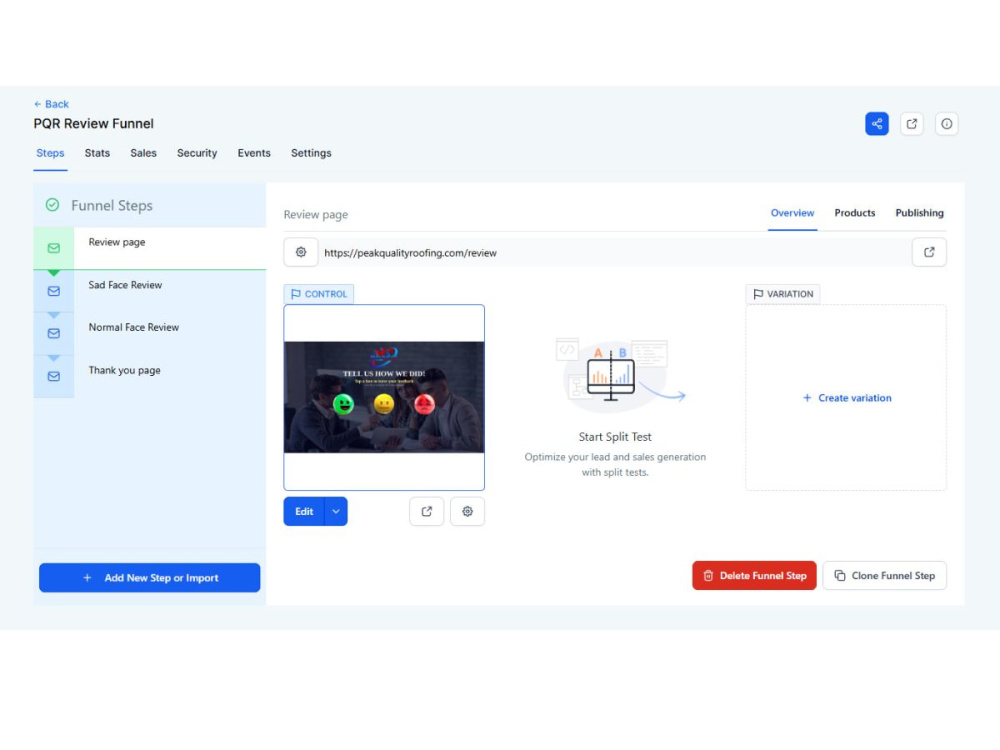The width and height of the screenshot is (1000, 750).
Task: Open the Products tab
Action: [x=855, y=213]
